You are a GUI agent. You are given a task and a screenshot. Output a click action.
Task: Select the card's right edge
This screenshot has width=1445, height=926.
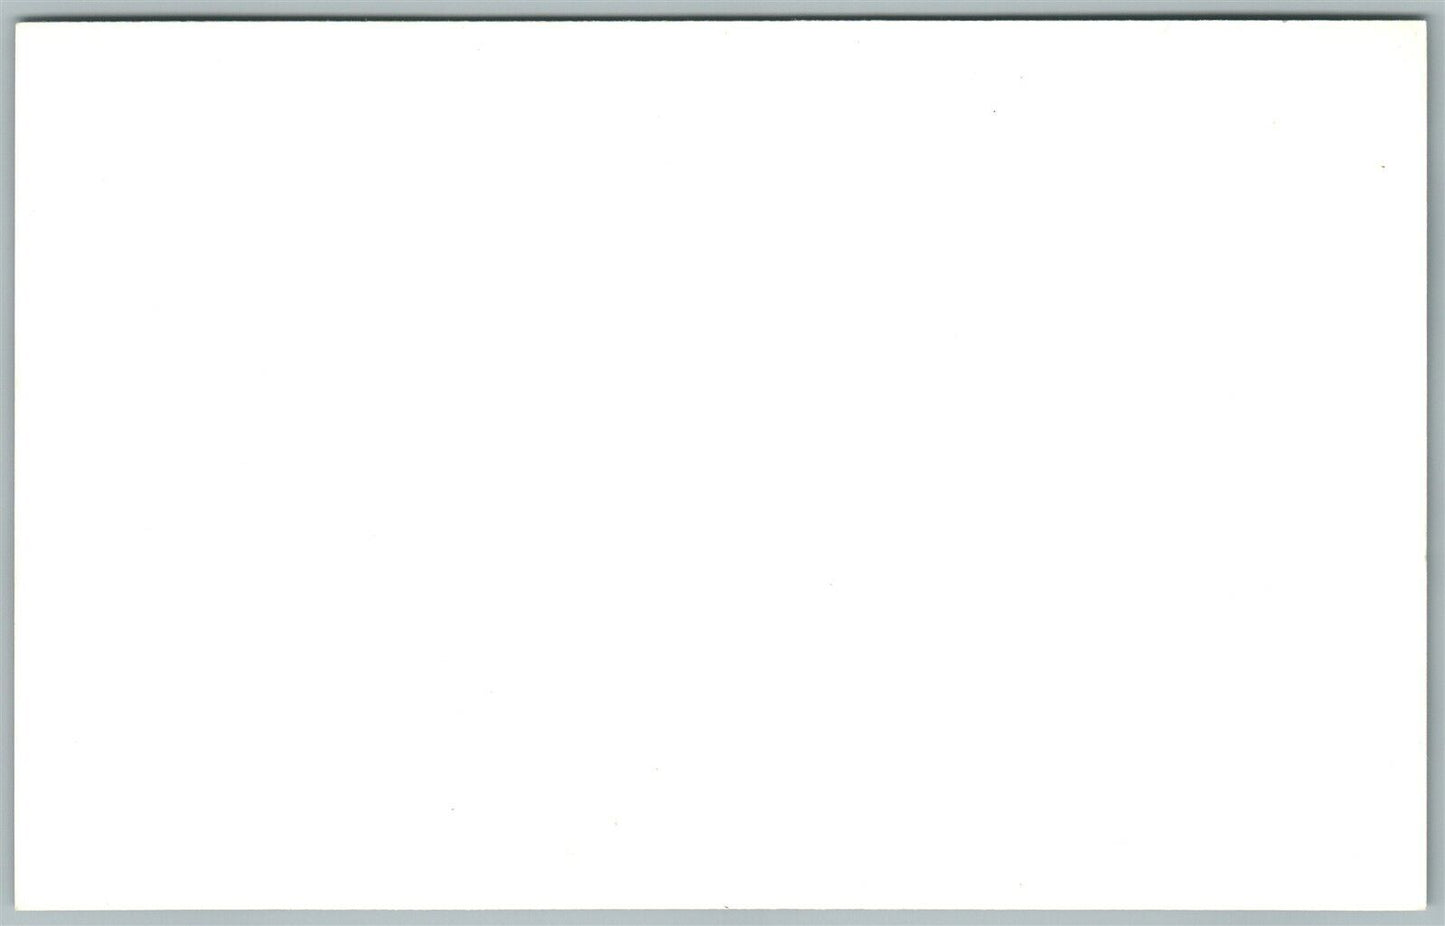(1428, 465)
